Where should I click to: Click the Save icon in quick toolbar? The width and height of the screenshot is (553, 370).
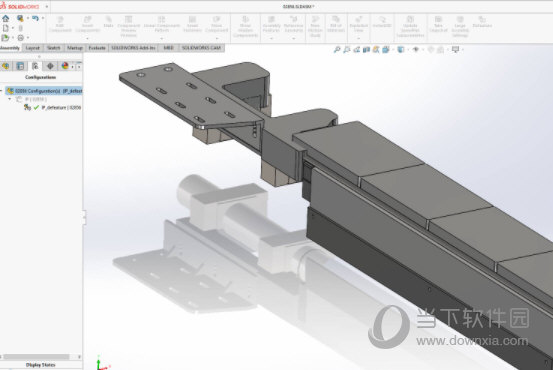click(20, 18)
